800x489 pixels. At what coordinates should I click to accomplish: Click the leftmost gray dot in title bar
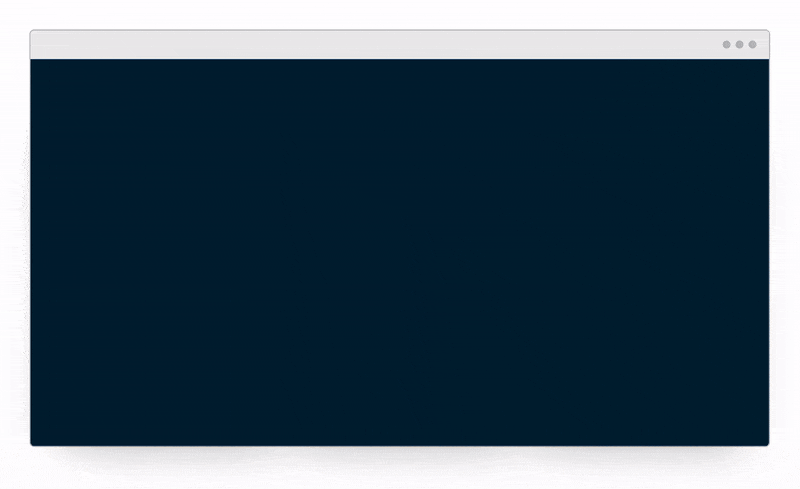coord(727,44)
